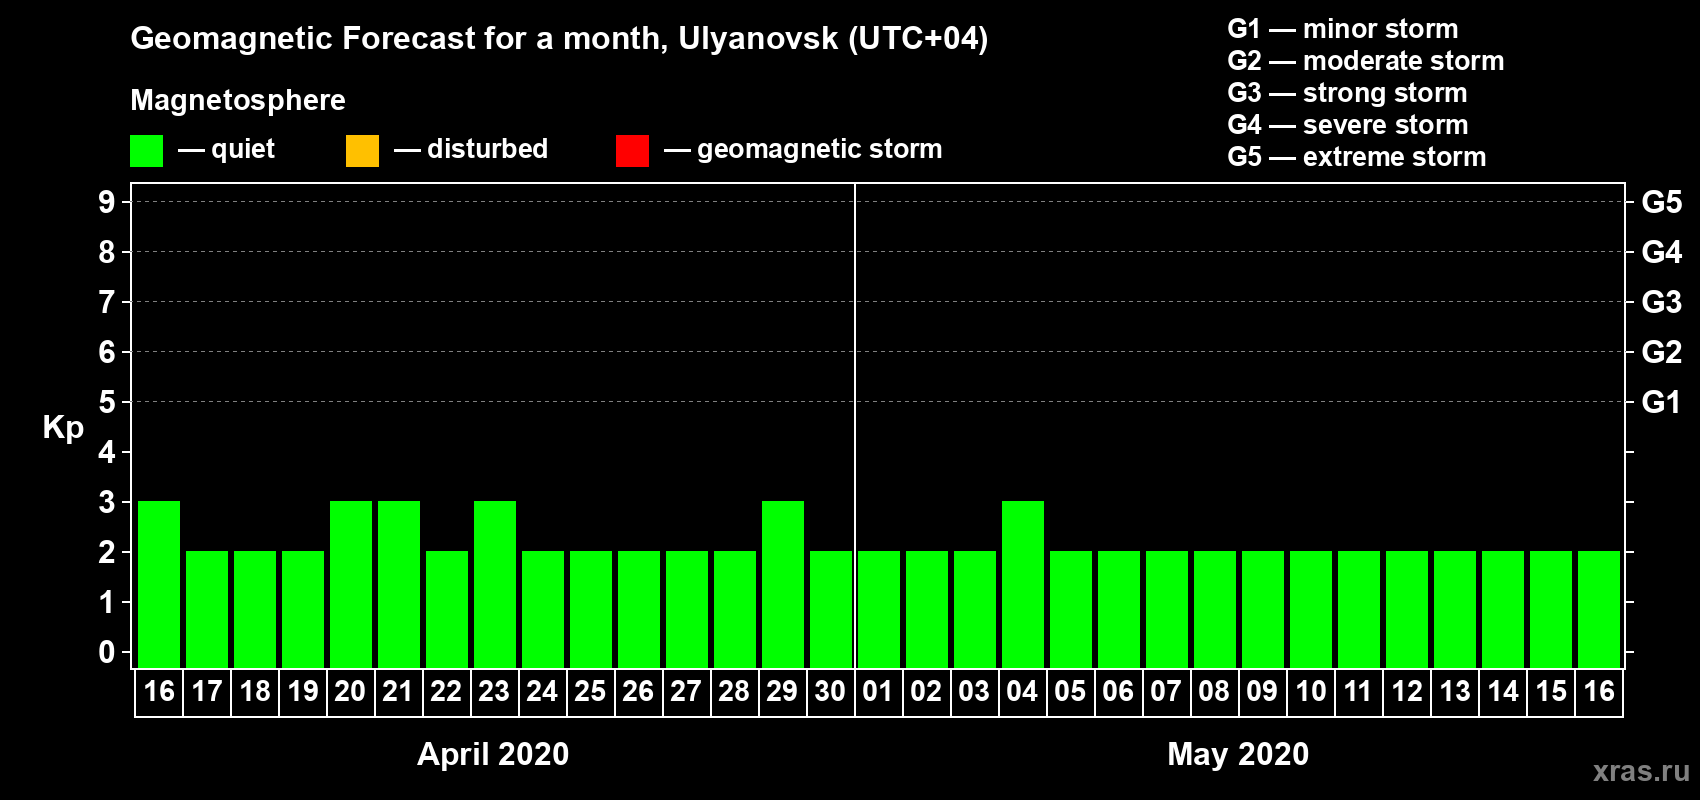This screenshot has width=1700, height=800.
Task: Click the 'G4 — severe storm' legend line
Action: 1347,125
